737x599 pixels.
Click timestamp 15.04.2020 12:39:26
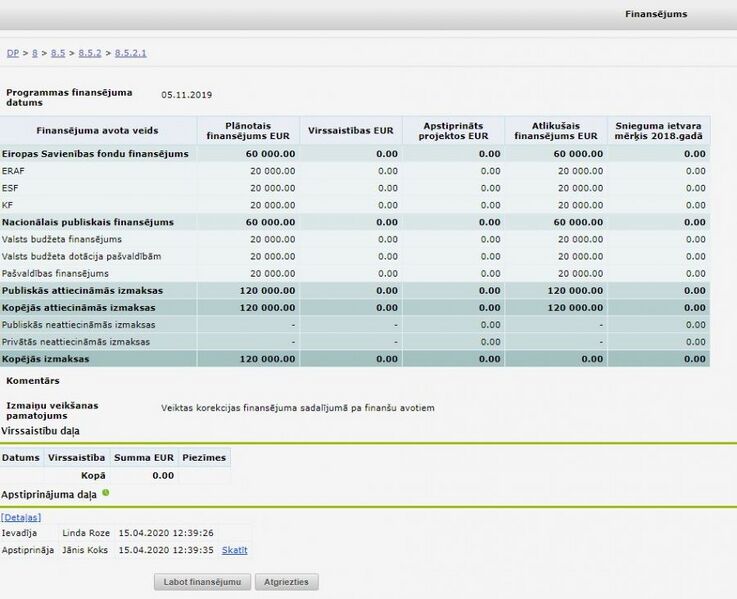tap(166, 533)
